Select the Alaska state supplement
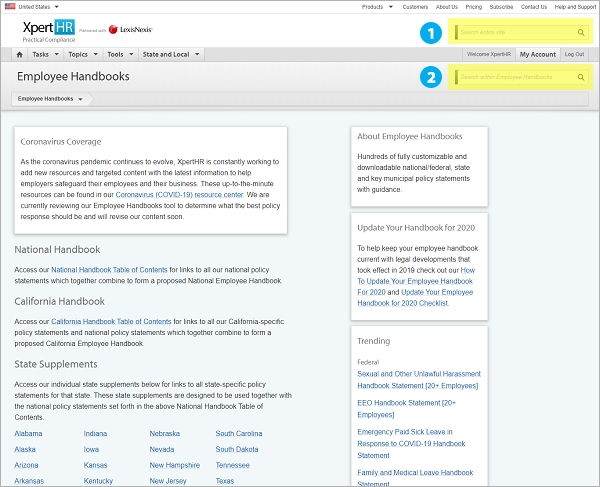 (25, 450)
